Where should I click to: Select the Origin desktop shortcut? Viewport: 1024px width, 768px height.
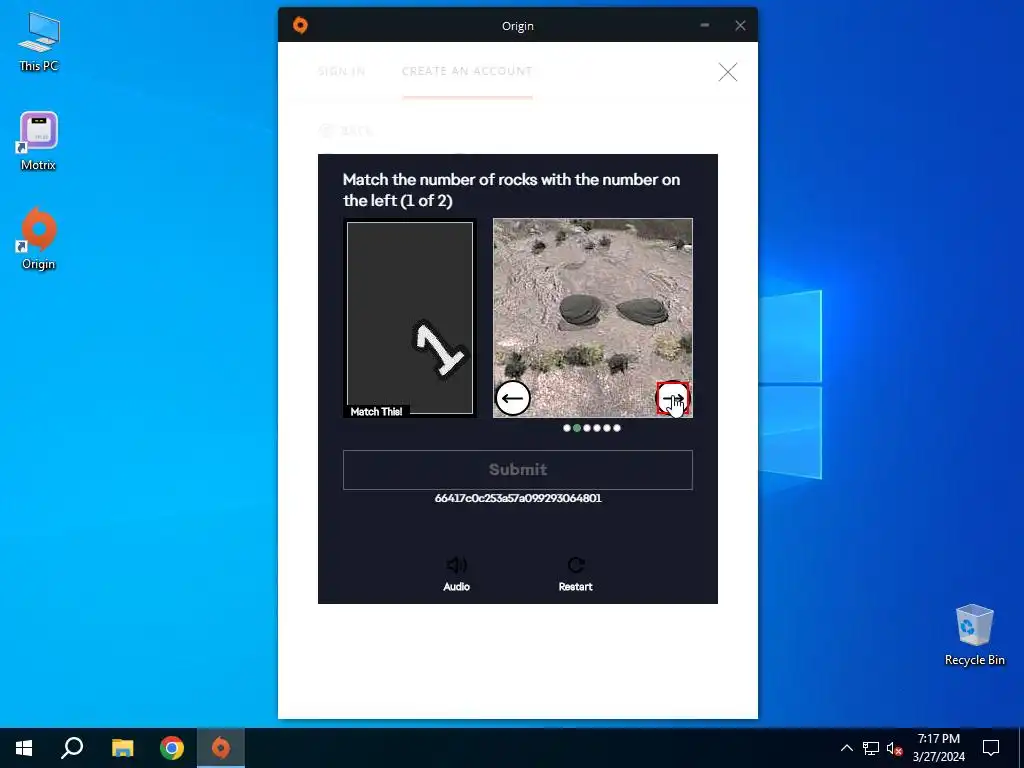tap(39, 239)
